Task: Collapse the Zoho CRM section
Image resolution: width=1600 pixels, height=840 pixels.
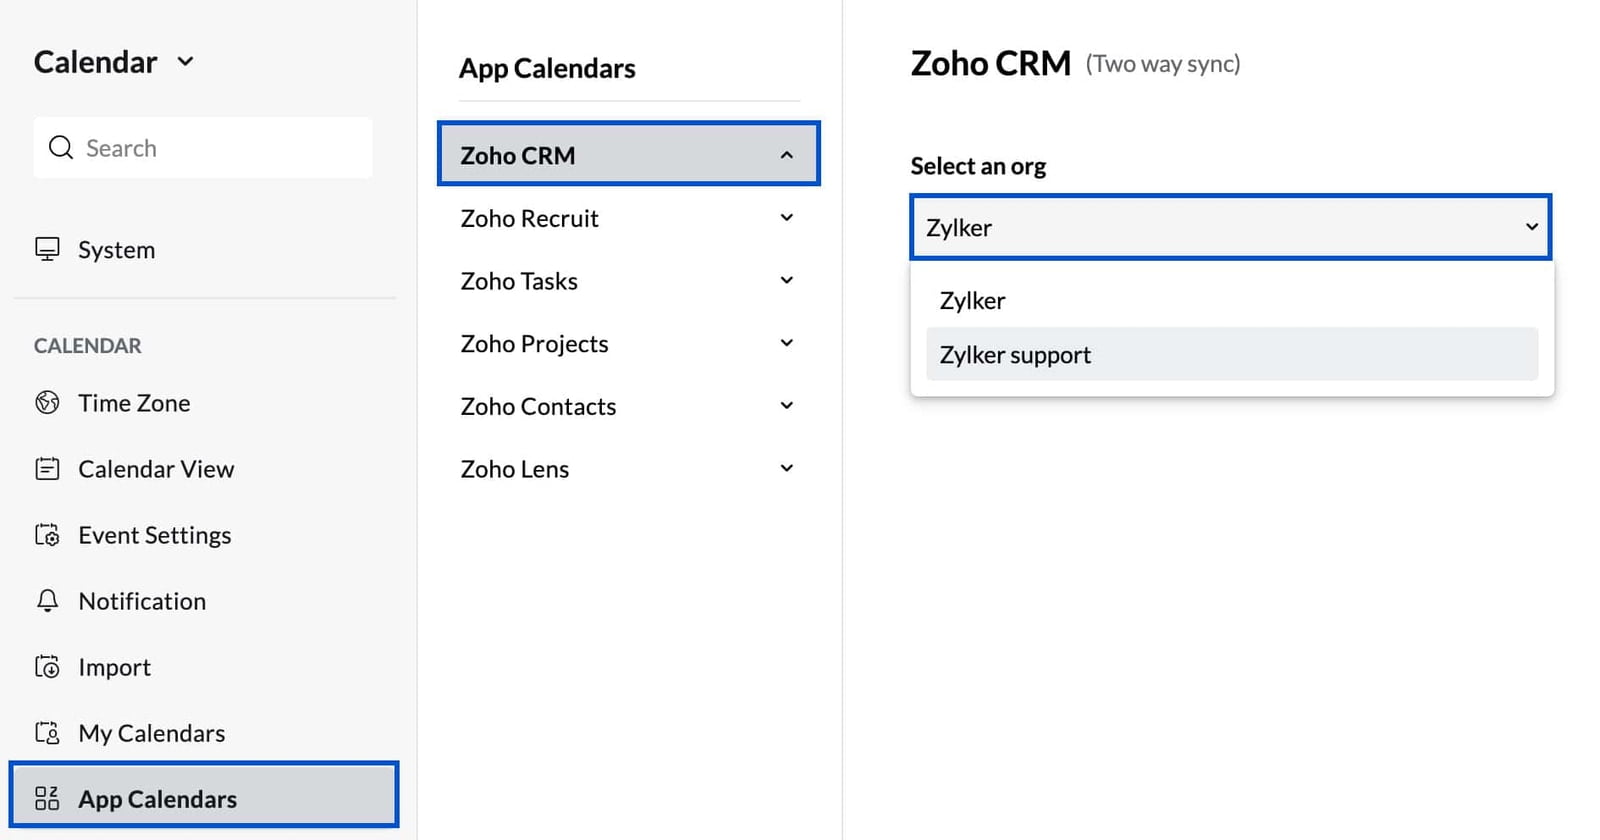Action: [787, 154]
